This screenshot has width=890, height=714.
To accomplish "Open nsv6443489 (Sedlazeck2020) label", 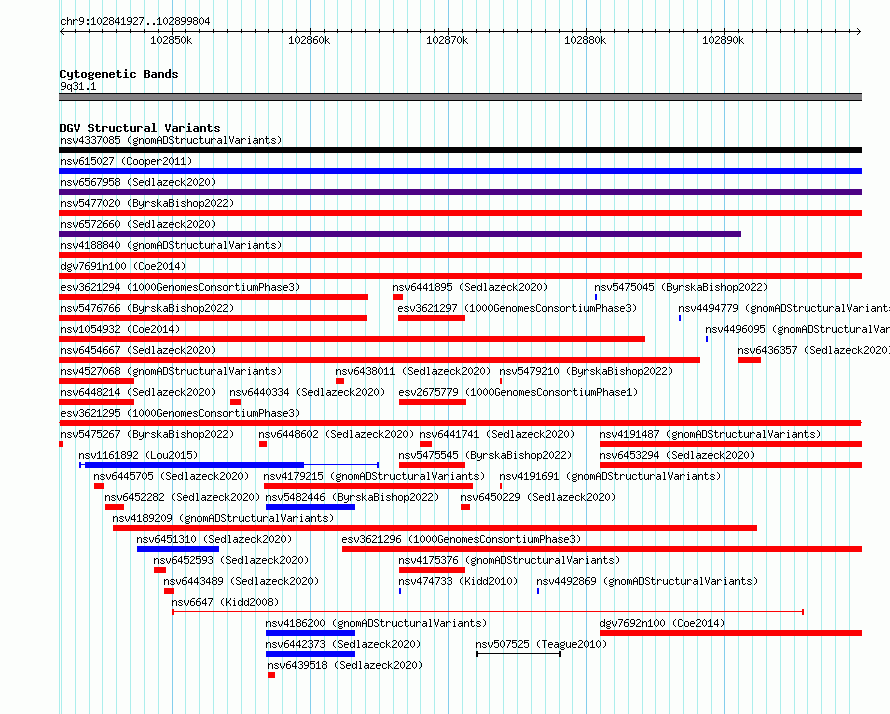I will [241, 581].
